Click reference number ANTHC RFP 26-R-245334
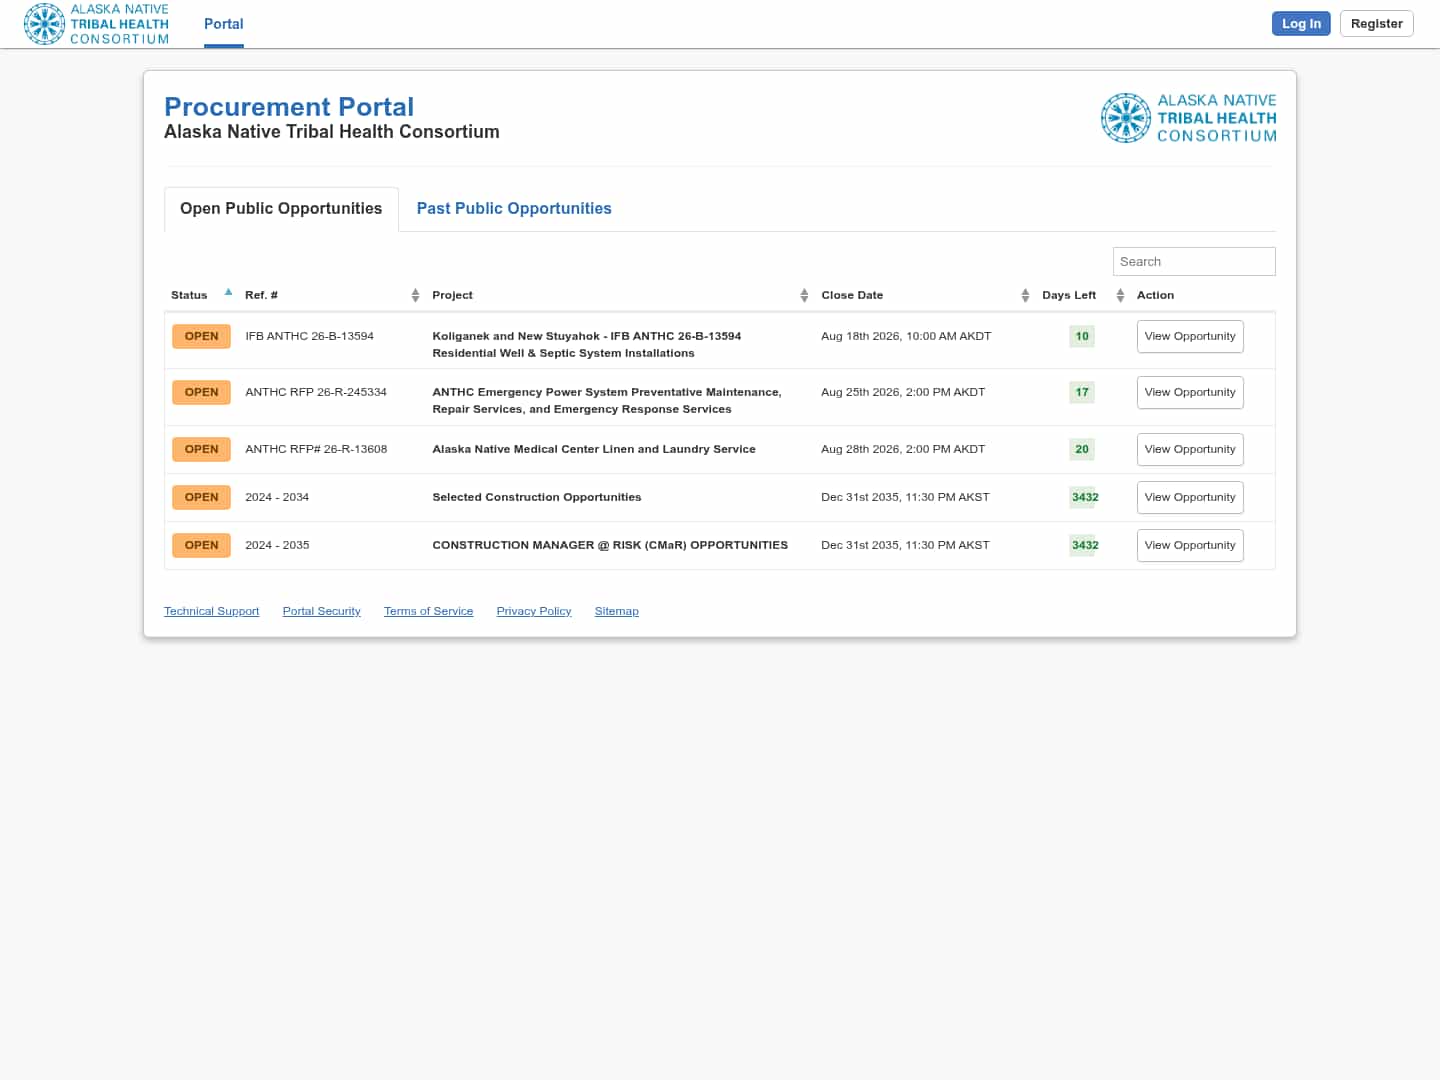Screen dimensions: 1440x1080 click(316, 393)
